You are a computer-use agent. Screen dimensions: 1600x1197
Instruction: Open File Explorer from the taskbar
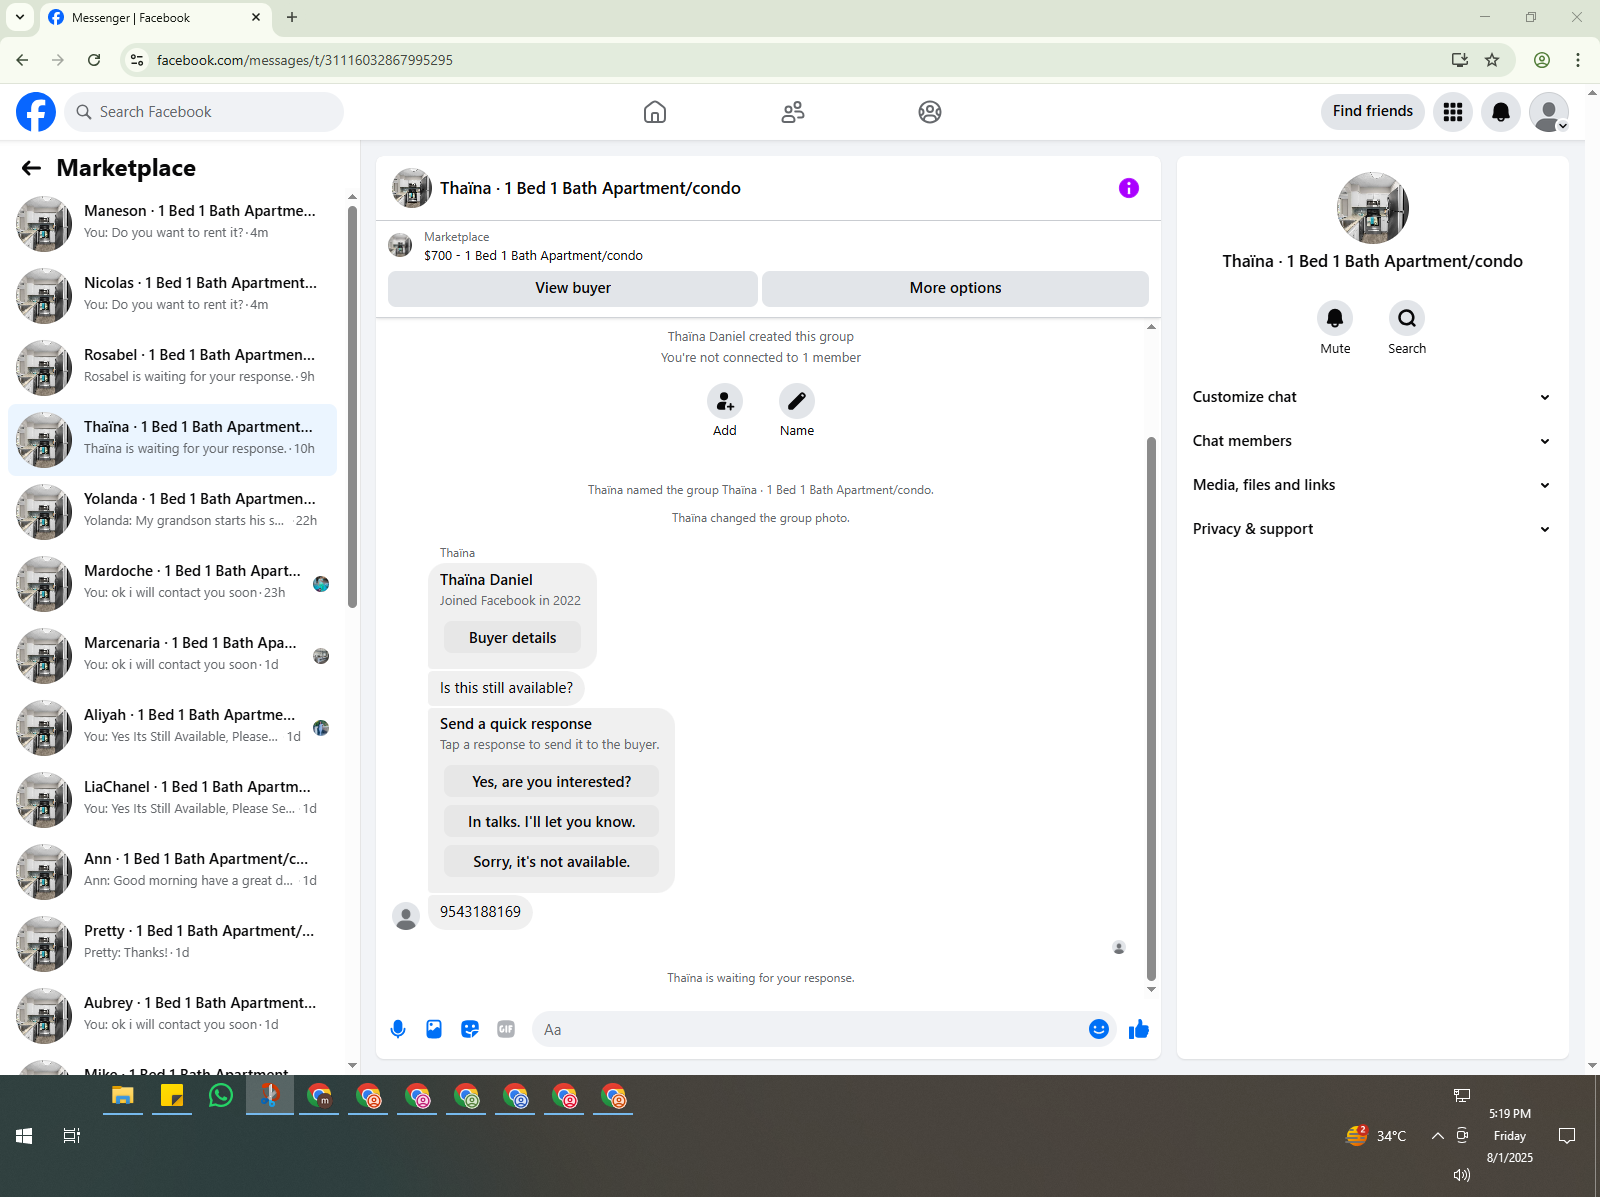(x=123, y=1096)
